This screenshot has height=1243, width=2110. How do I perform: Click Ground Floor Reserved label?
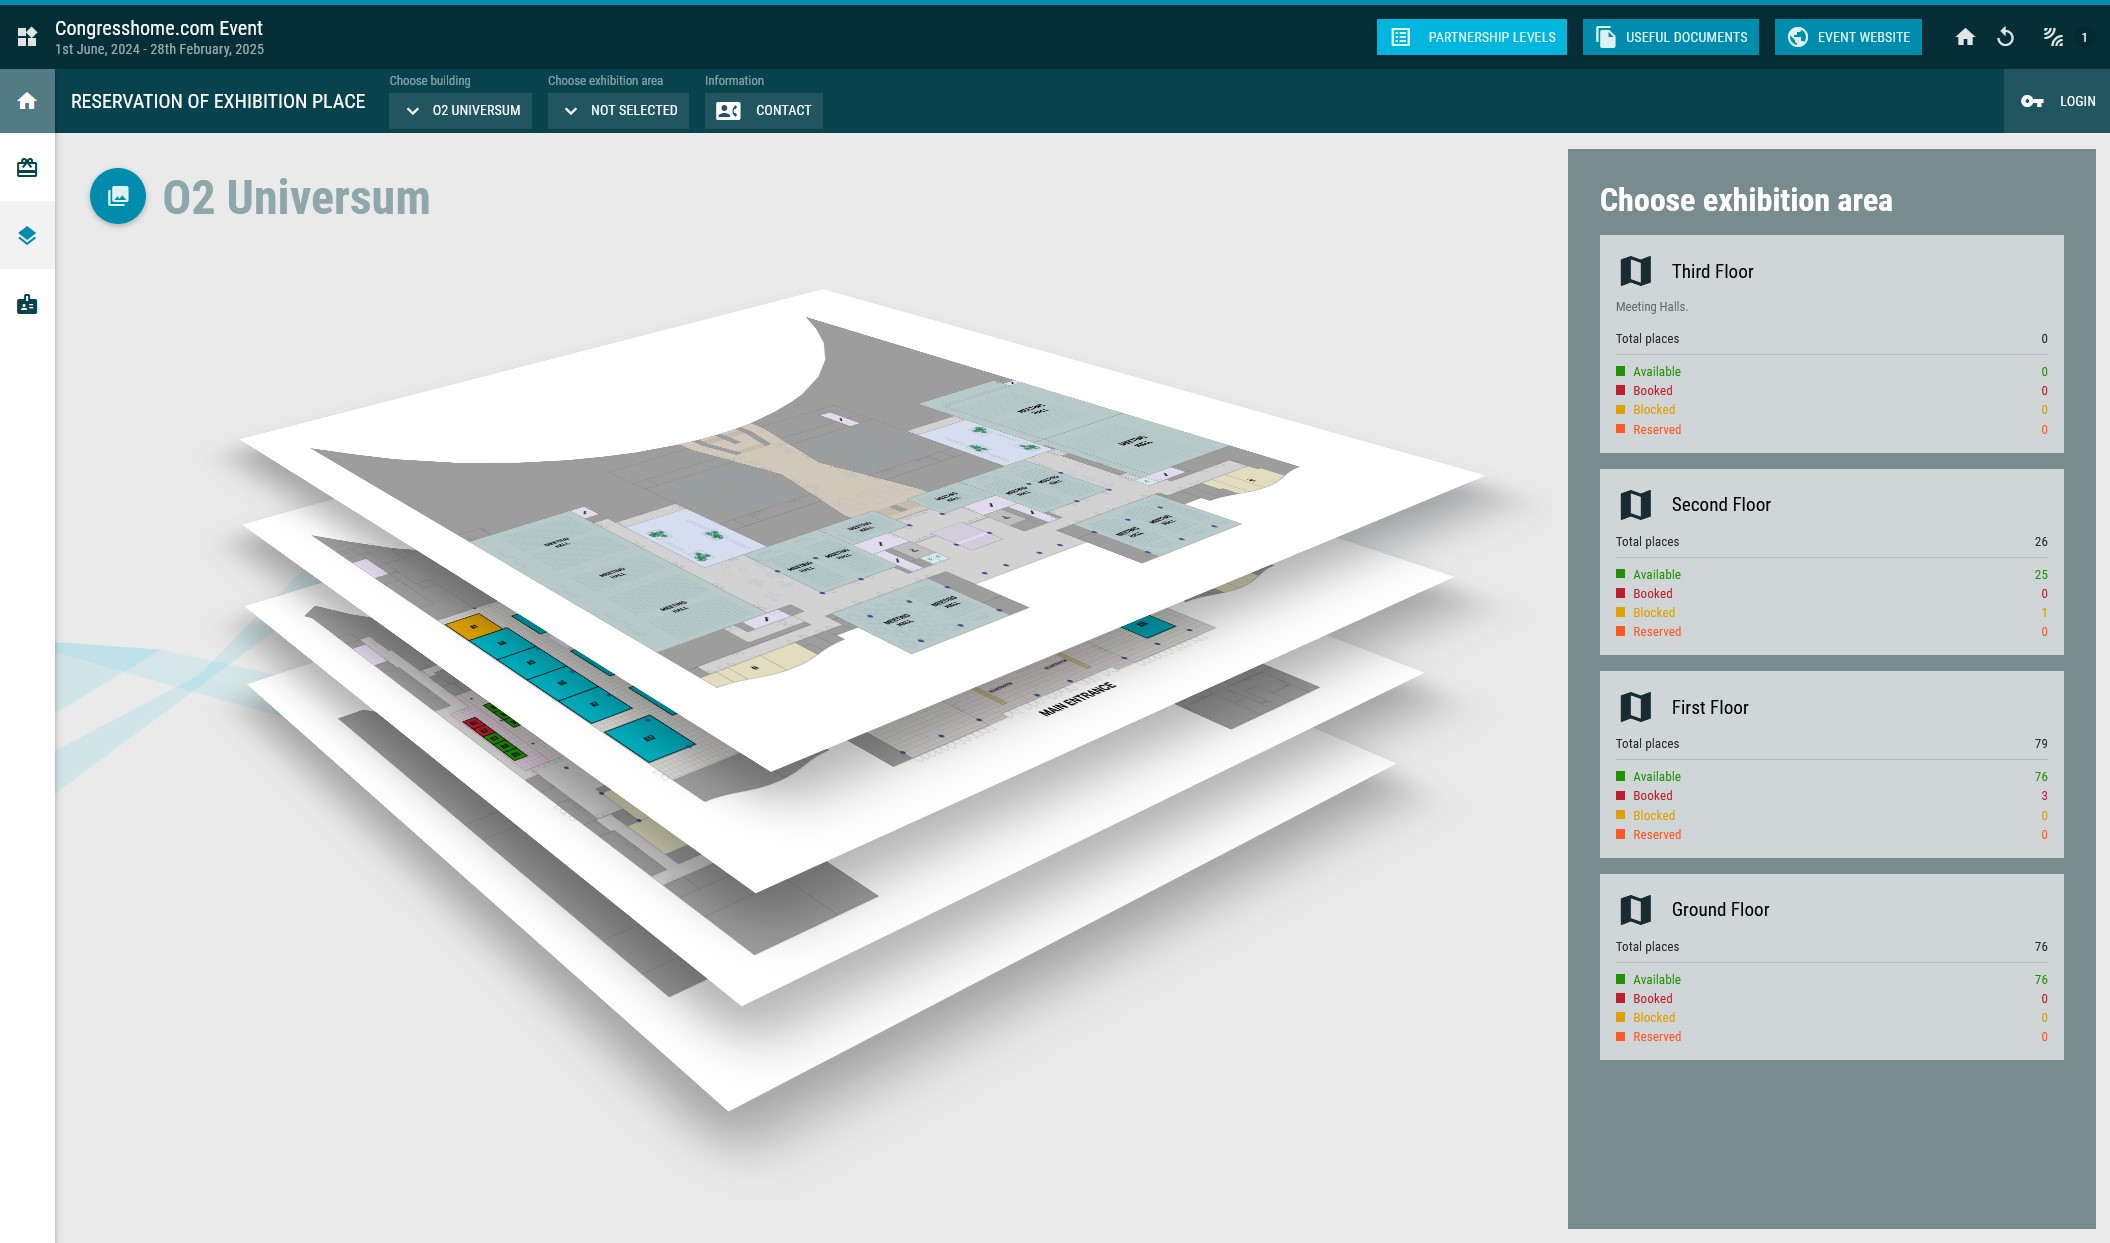[x=1657, y=1037]
